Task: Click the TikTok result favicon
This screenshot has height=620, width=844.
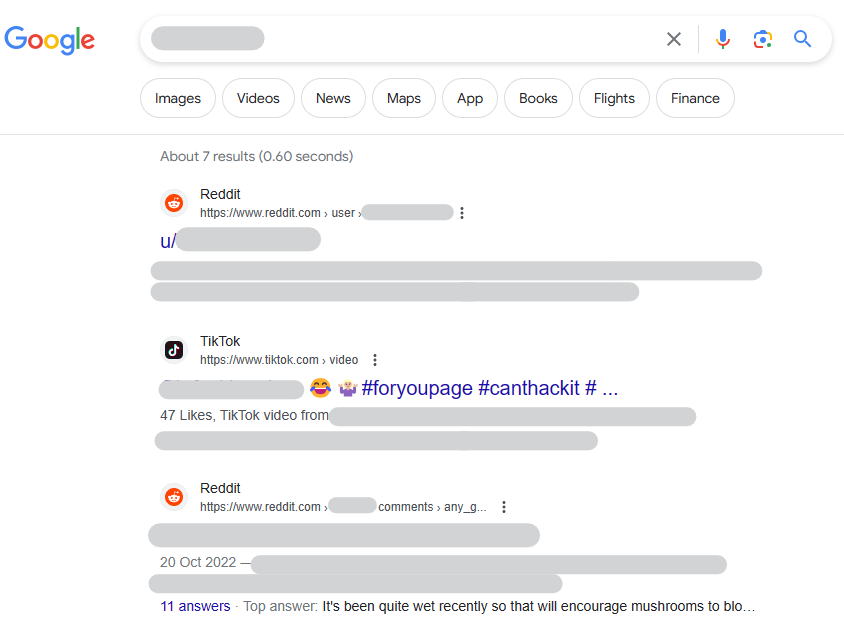Action: [174, 350]
